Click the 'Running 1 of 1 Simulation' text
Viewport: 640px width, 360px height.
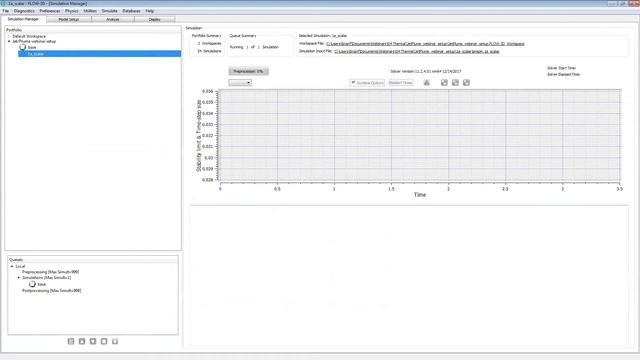[x=254, y=47]
